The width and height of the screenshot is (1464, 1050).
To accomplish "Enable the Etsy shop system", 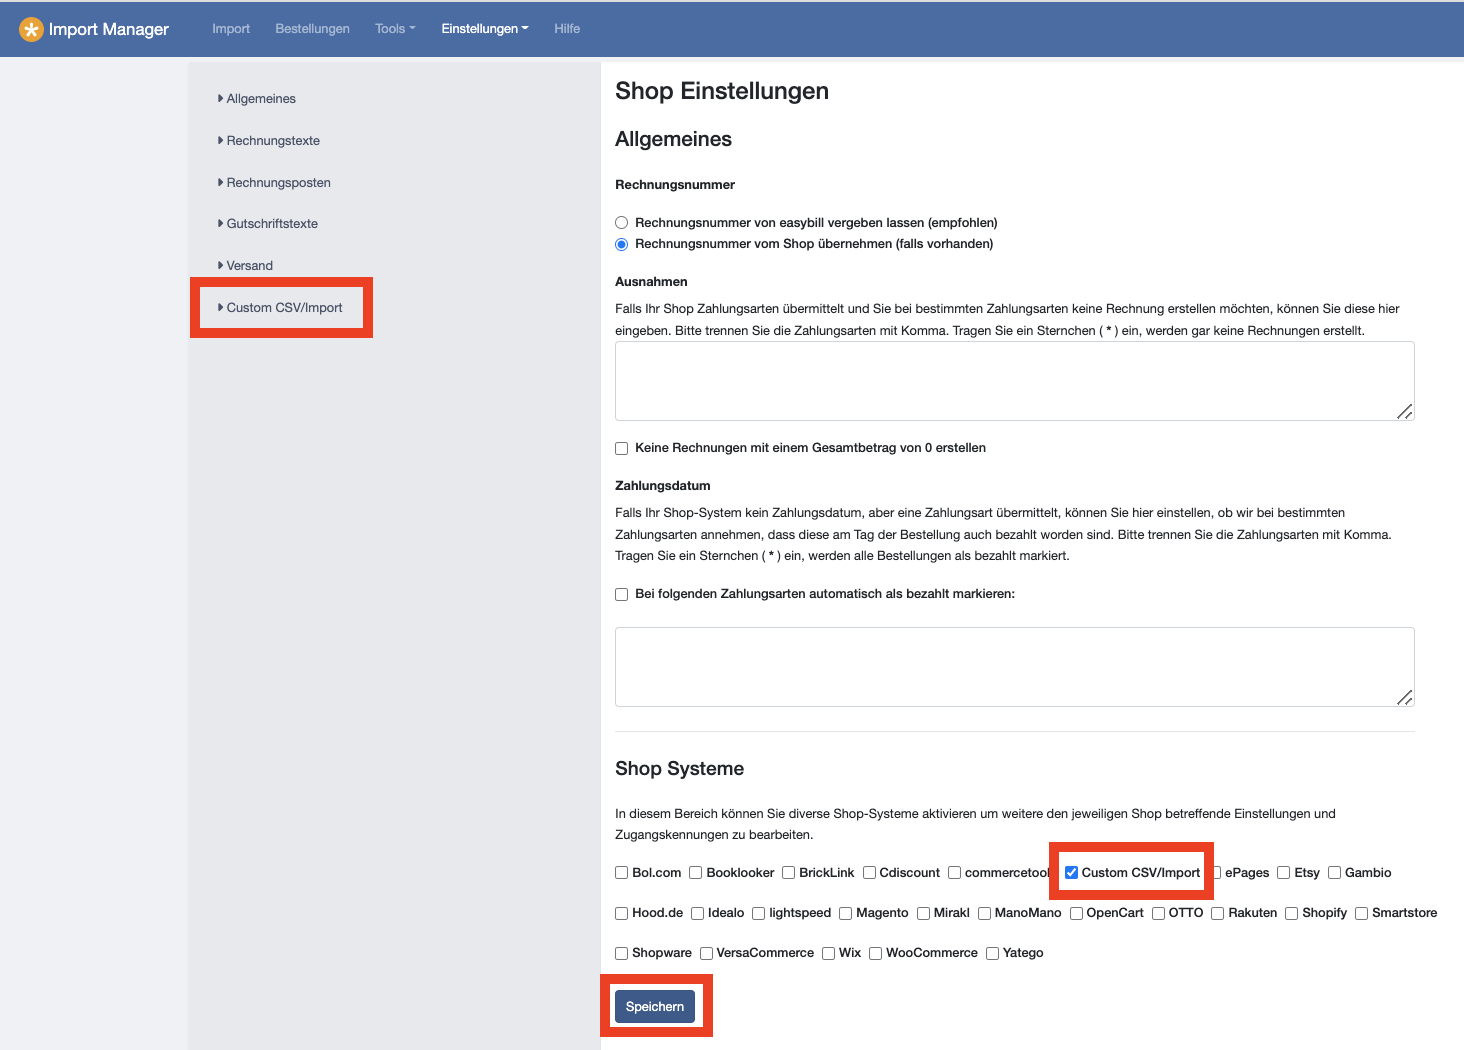I will (x=1283, y=873).
